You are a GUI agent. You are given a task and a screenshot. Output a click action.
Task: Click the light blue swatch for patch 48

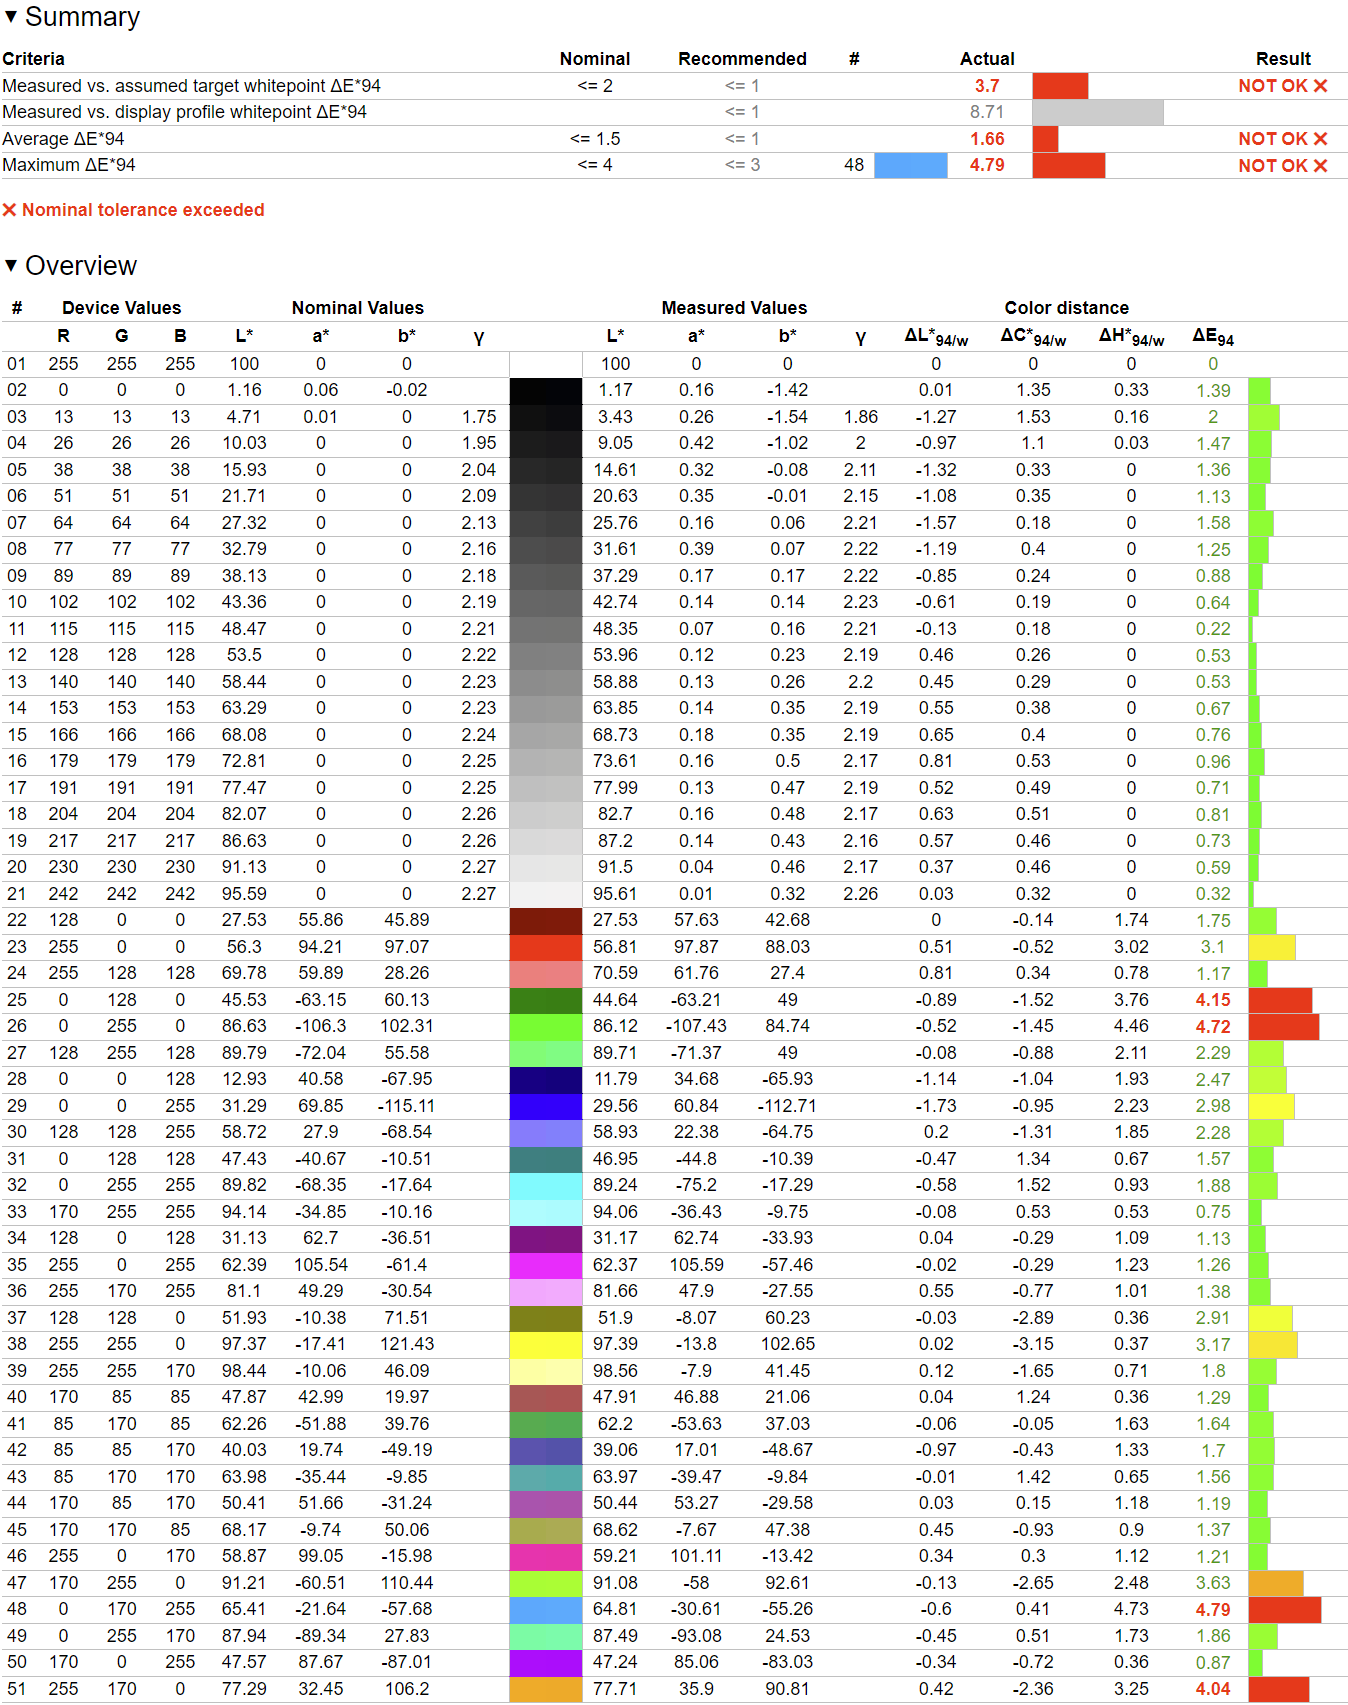[545, 1610]
